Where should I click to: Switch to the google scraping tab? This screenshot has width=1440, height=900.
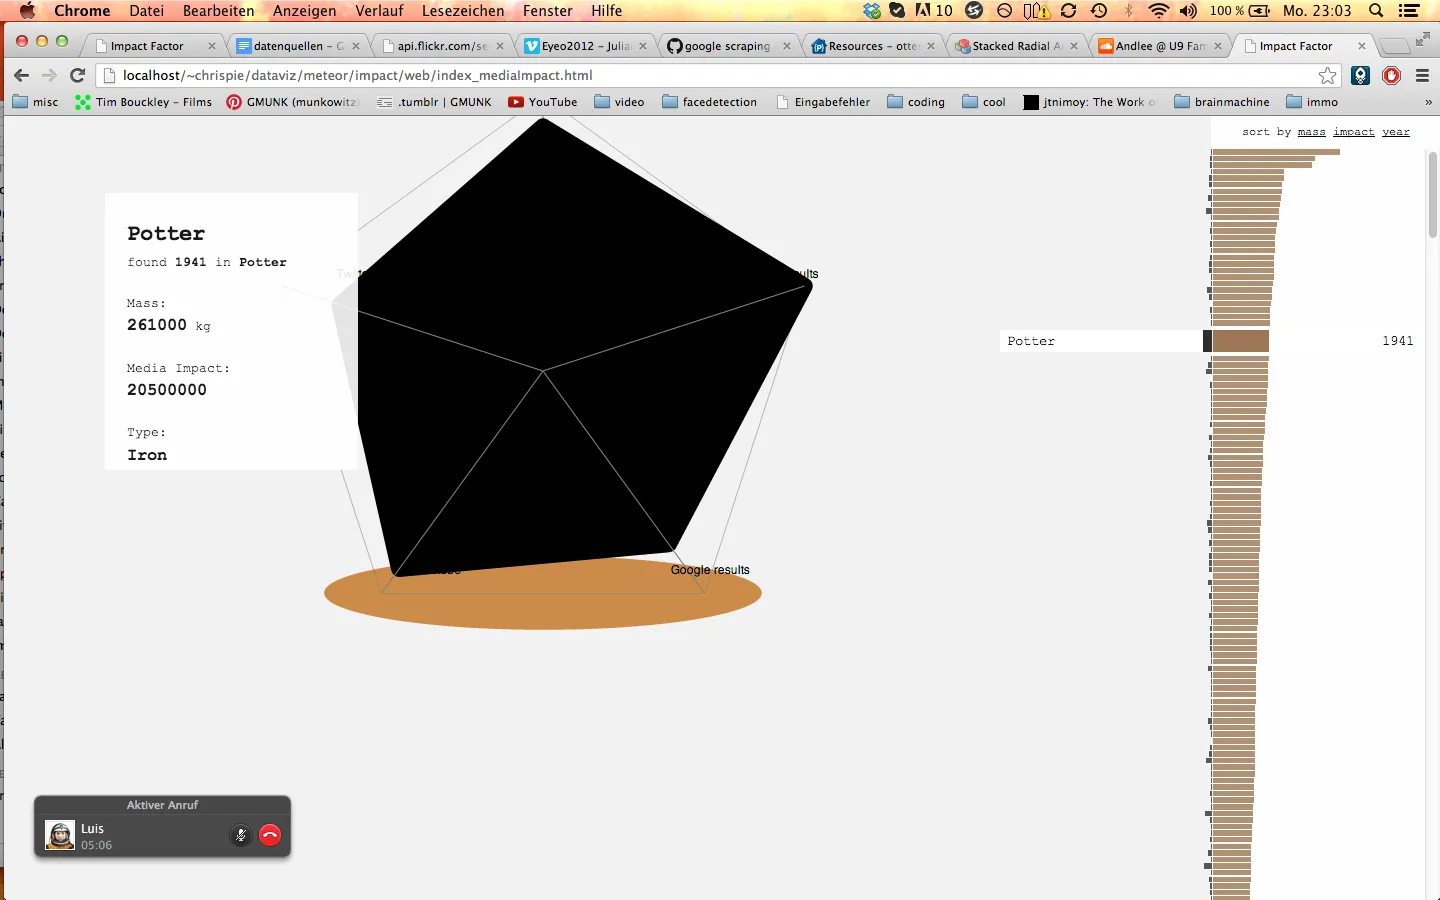(728, 46)
